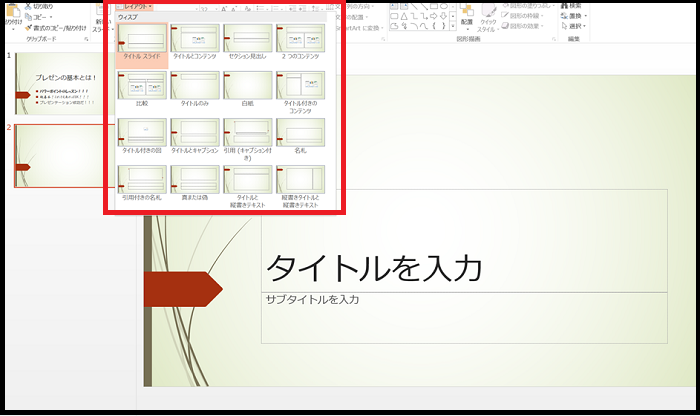
Task: Open 図形描画 group dialog launcher
Action: pos(554,39)
